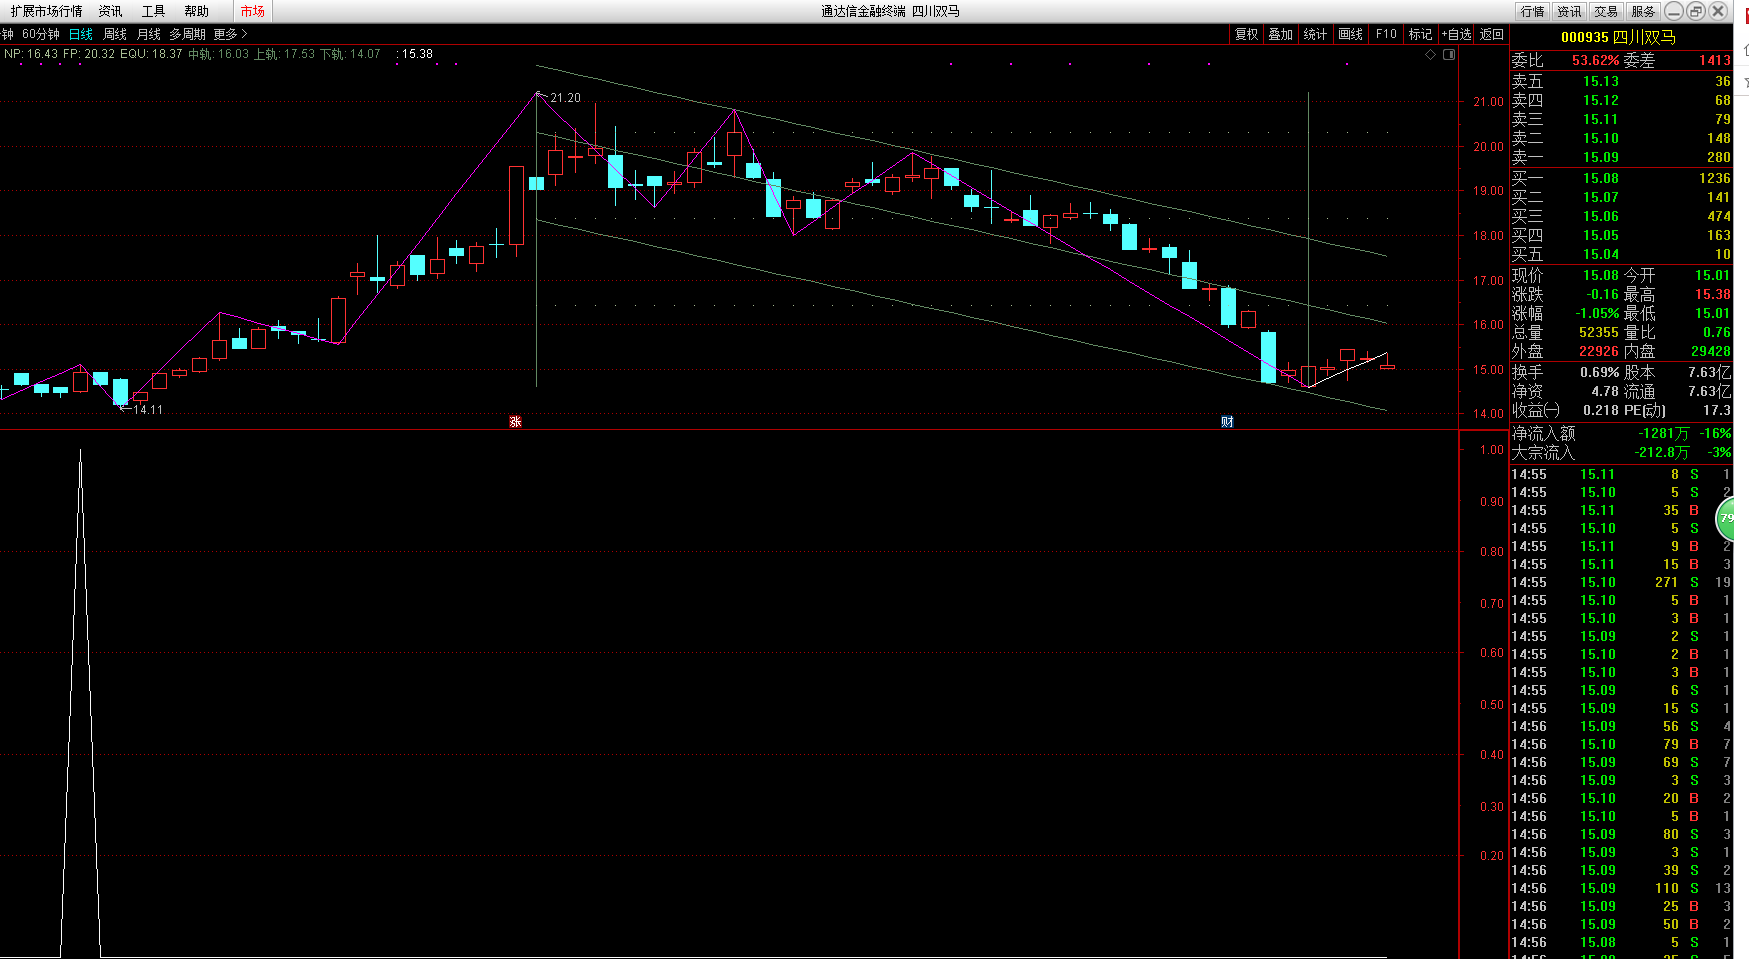Viewport: 1749px width, 959px height.
Task: Select the 买三 15.06 order row
Action: click(x=1620, y=216)
